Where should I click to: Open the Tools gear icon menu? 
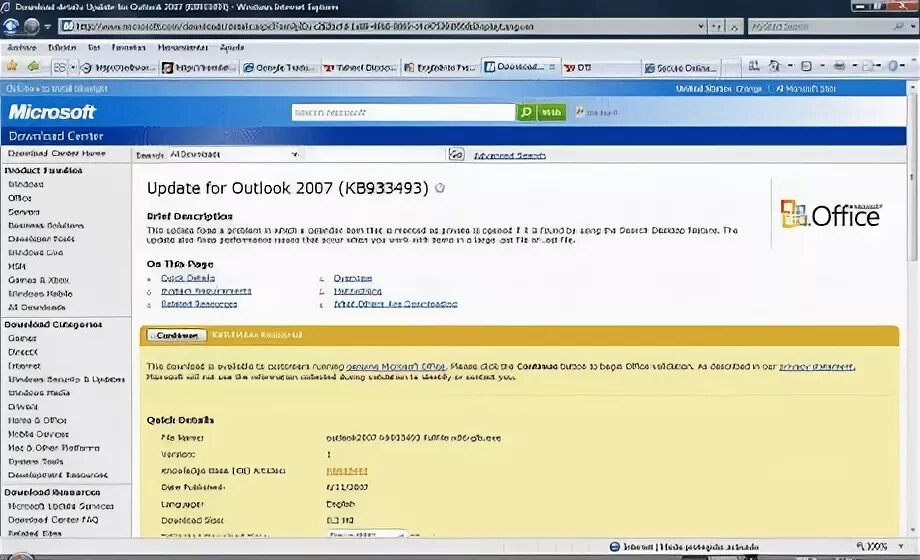click(892, 66)
